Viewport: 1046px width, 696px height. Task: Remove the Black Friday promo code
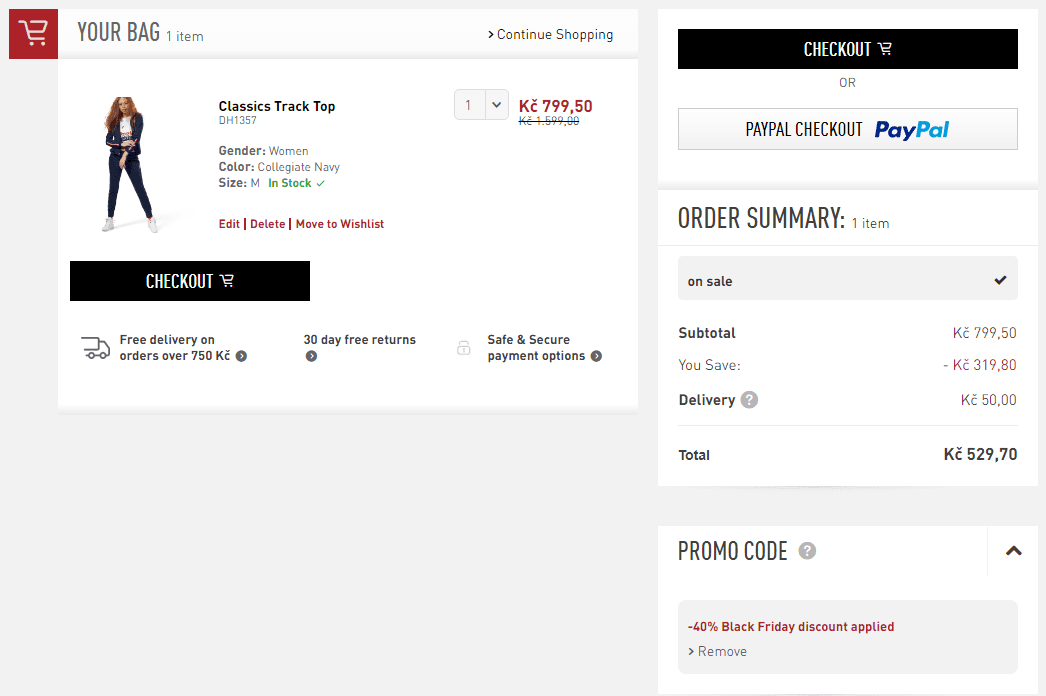tap(717, 651)
